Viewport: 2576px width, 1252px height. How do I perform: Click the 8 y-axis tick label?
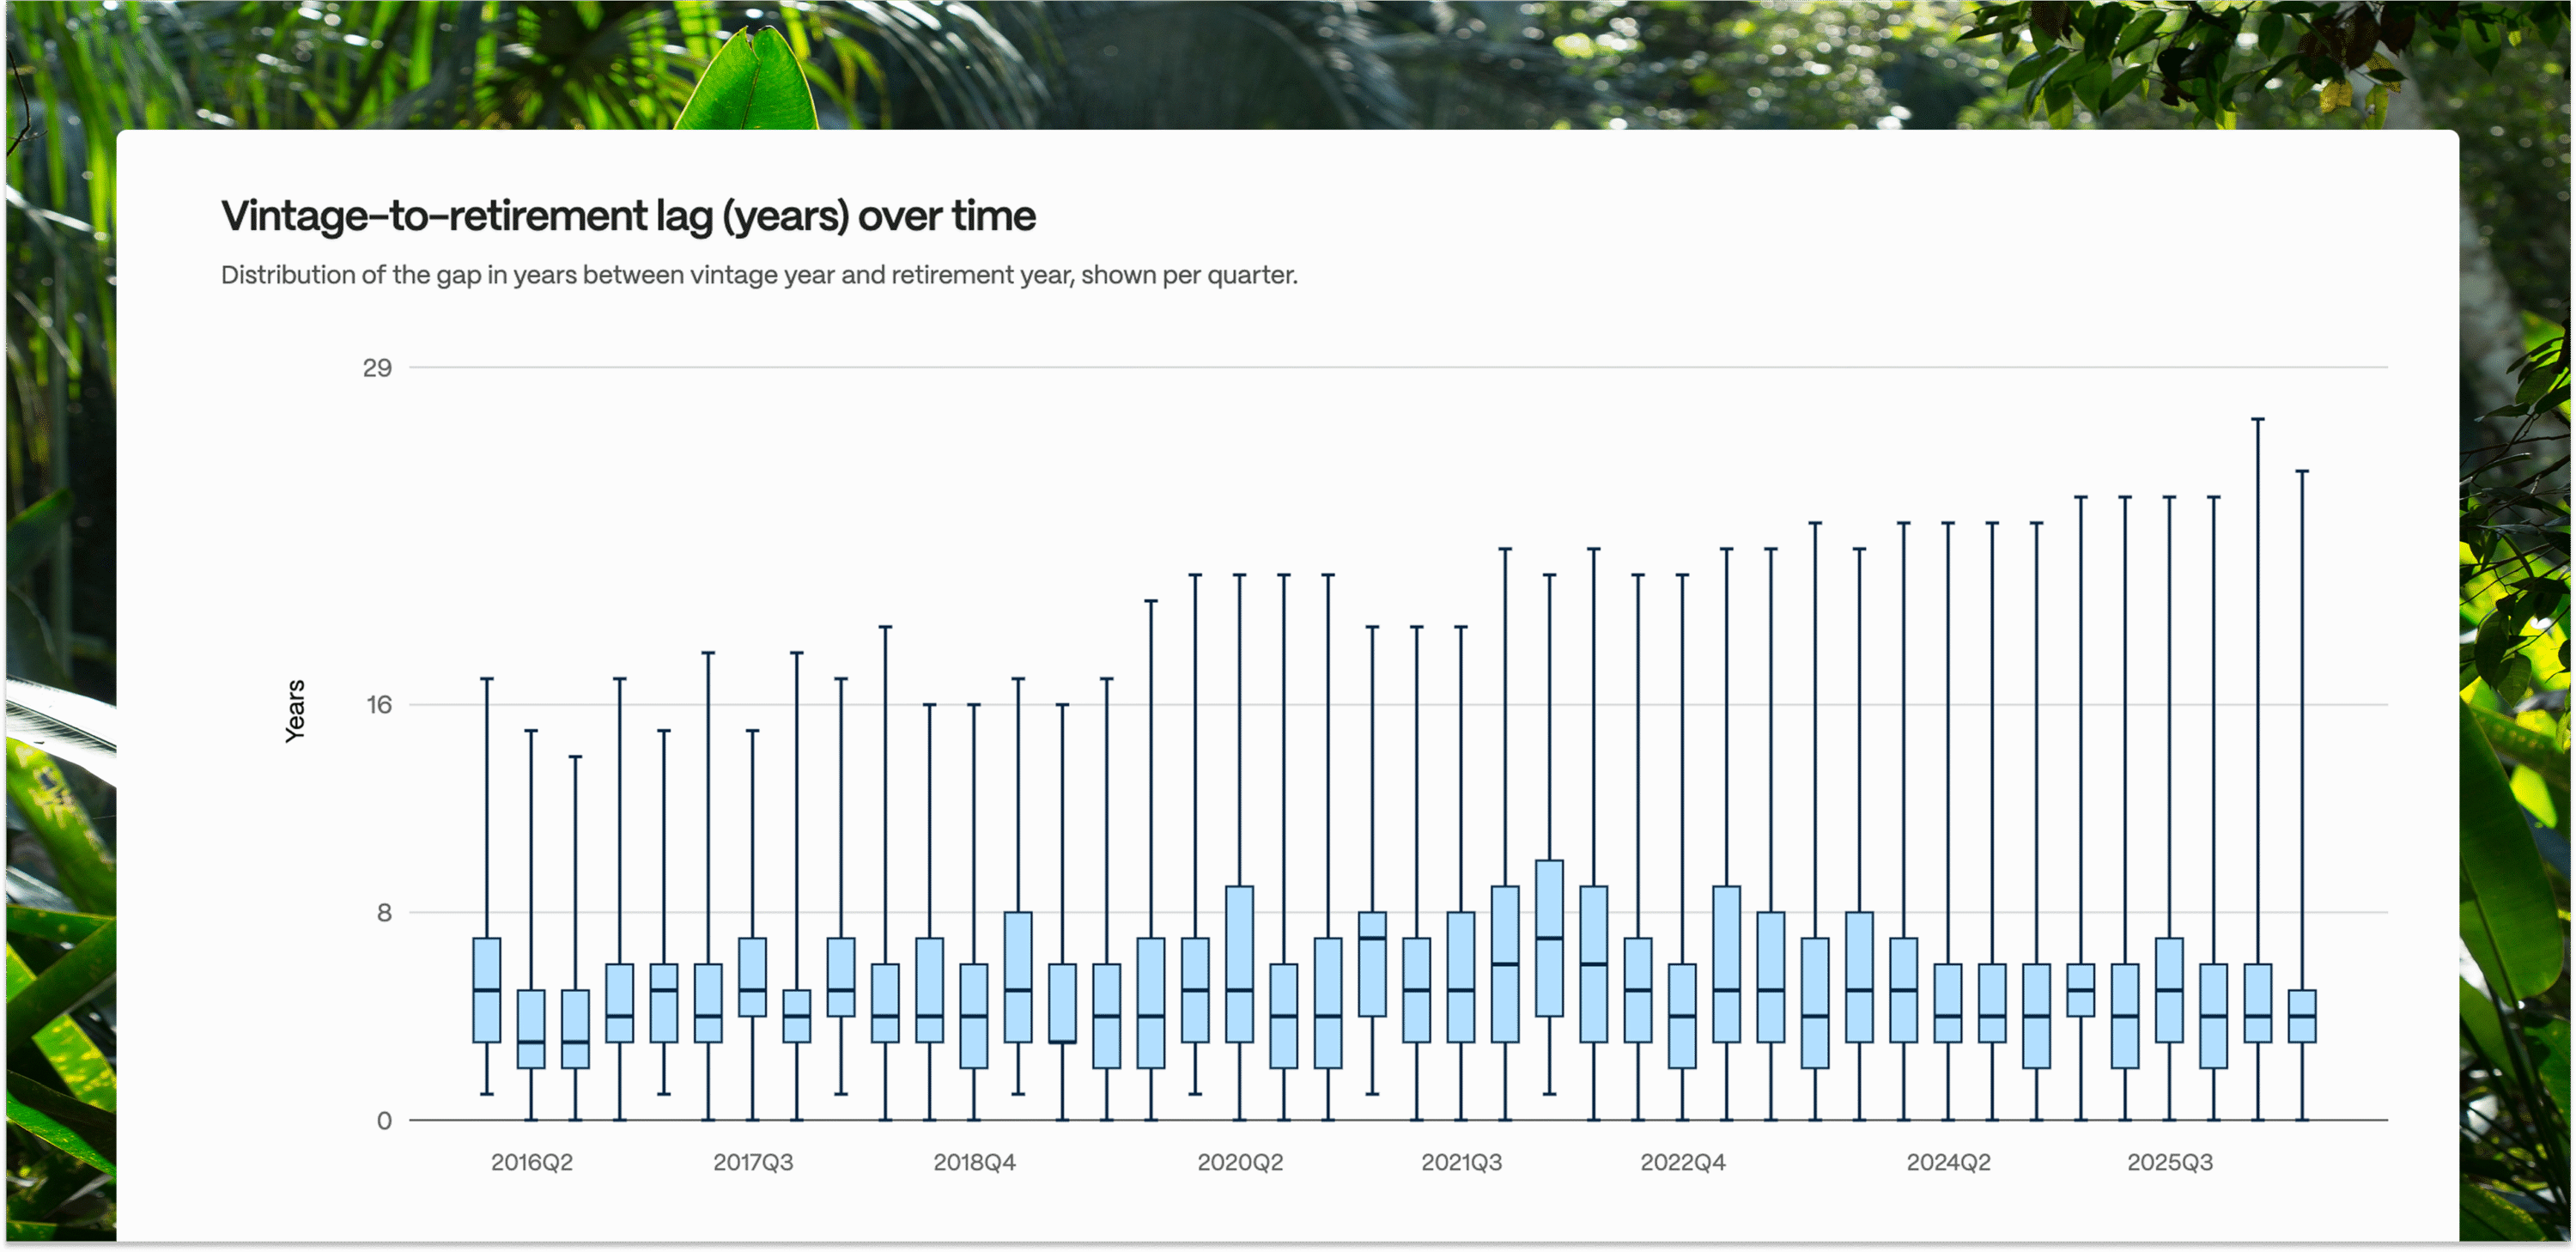[x=384, y=912]
